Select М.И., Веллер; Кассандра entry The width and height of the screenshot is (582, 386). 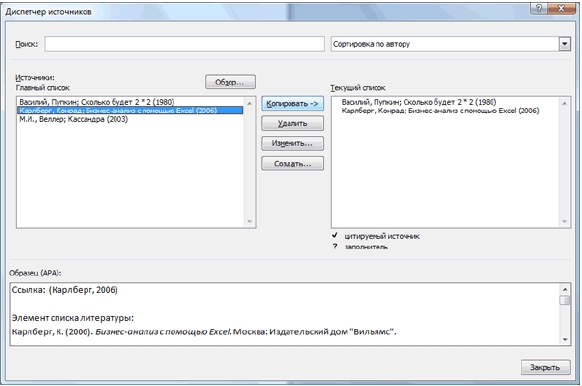pos(73,119)
